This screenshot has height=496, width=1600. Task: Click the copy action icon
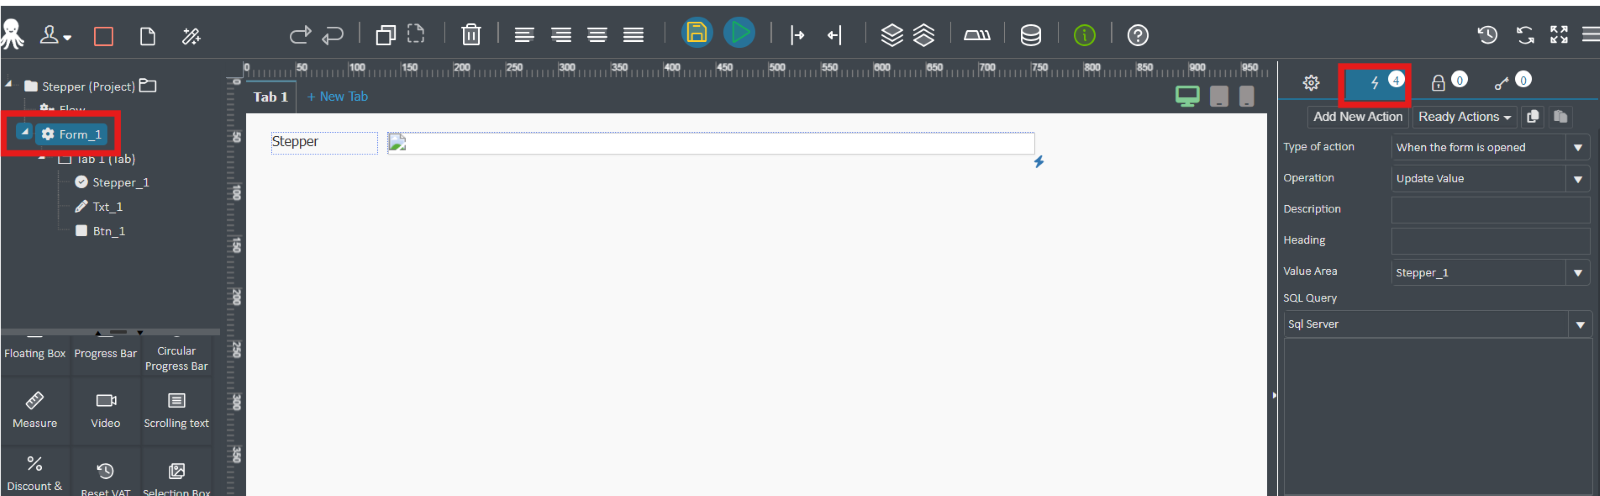1532,117
